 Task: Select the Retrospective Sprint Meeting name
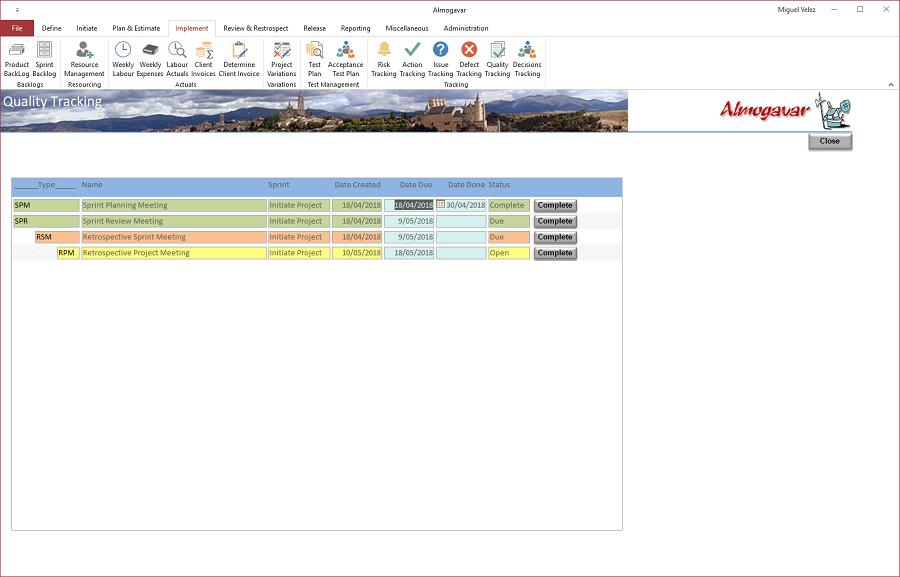[x=174, y=237]
